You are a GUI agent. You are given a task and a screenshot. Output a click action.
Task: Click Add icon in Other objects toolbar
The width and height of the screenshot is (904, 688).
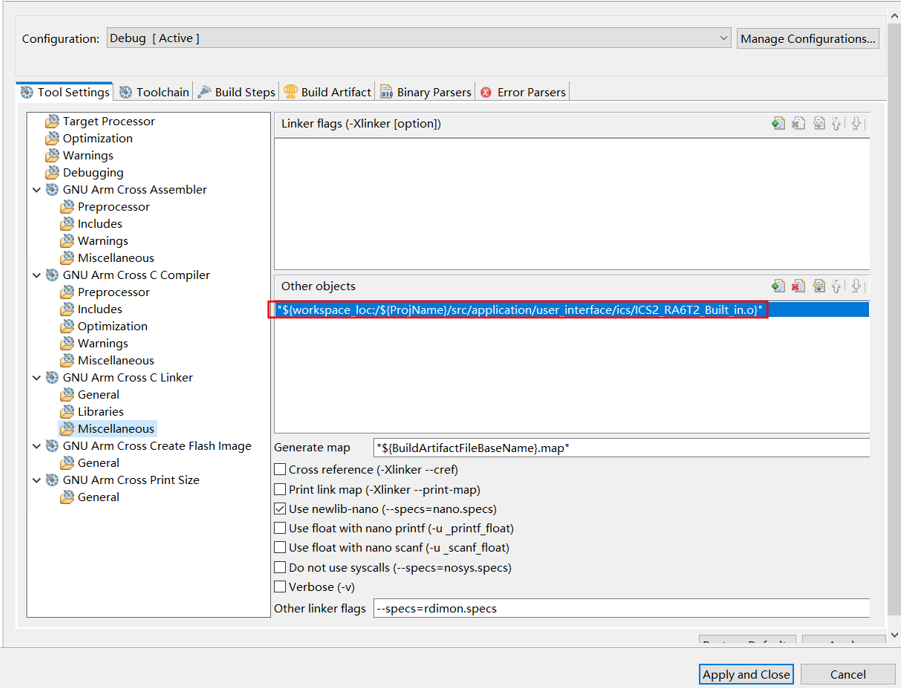[x=778, y=287]
